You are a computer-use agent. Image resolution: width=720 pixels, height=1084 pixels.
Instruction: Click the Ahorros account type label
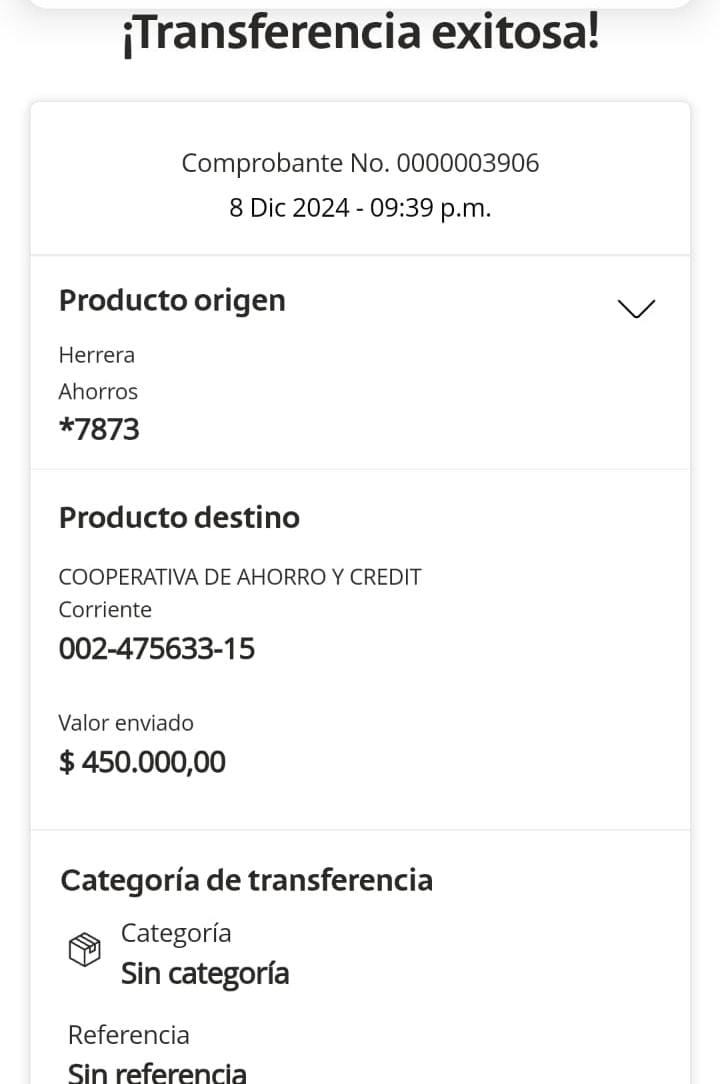pos(98,391)
